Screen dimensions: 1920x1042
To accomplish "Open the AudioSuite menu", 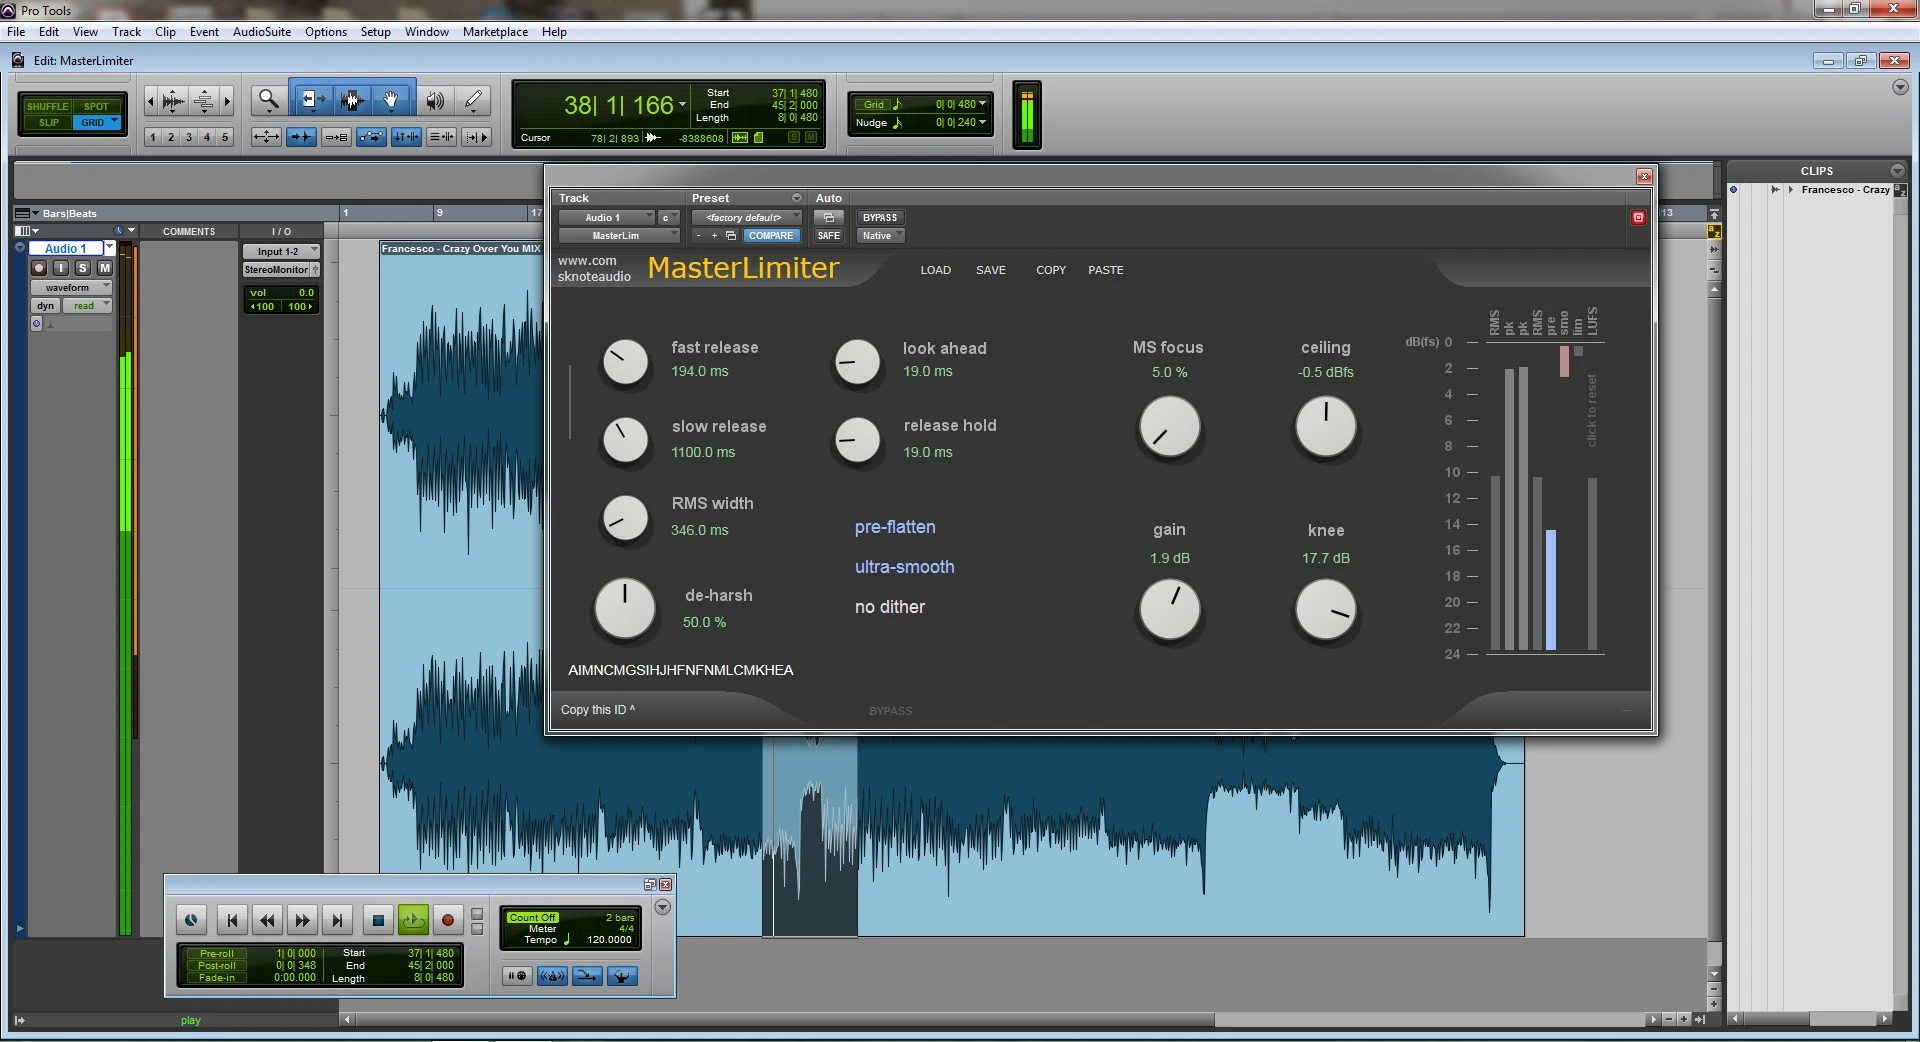I will tap(262, 32).
